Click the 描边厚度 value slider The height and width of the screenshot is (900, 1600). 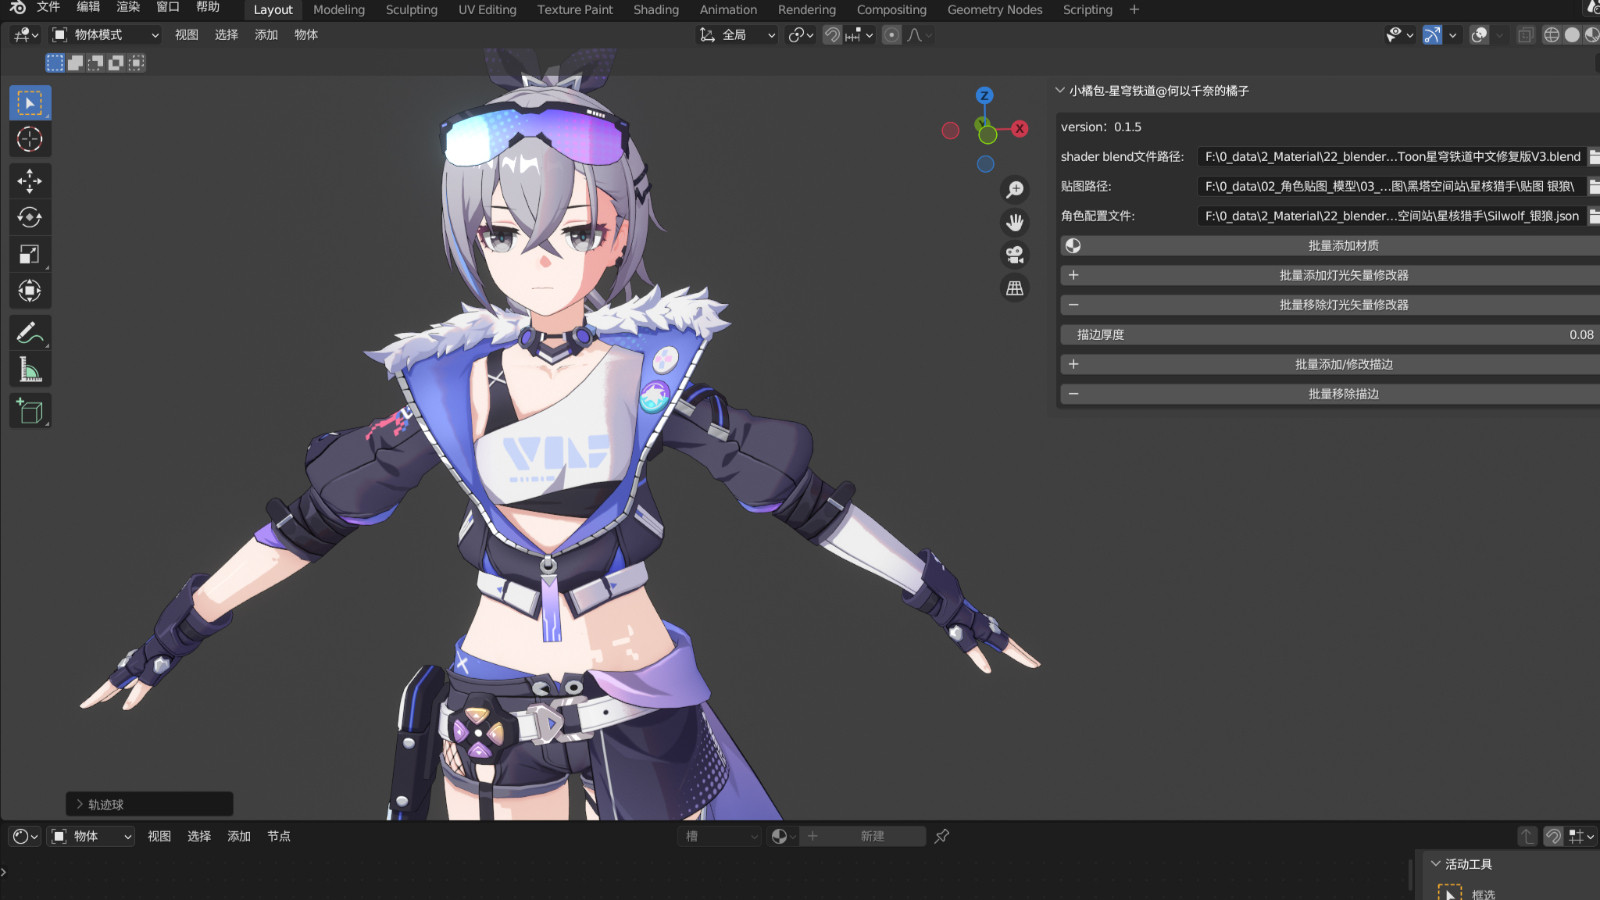(x=1330, y=335)
